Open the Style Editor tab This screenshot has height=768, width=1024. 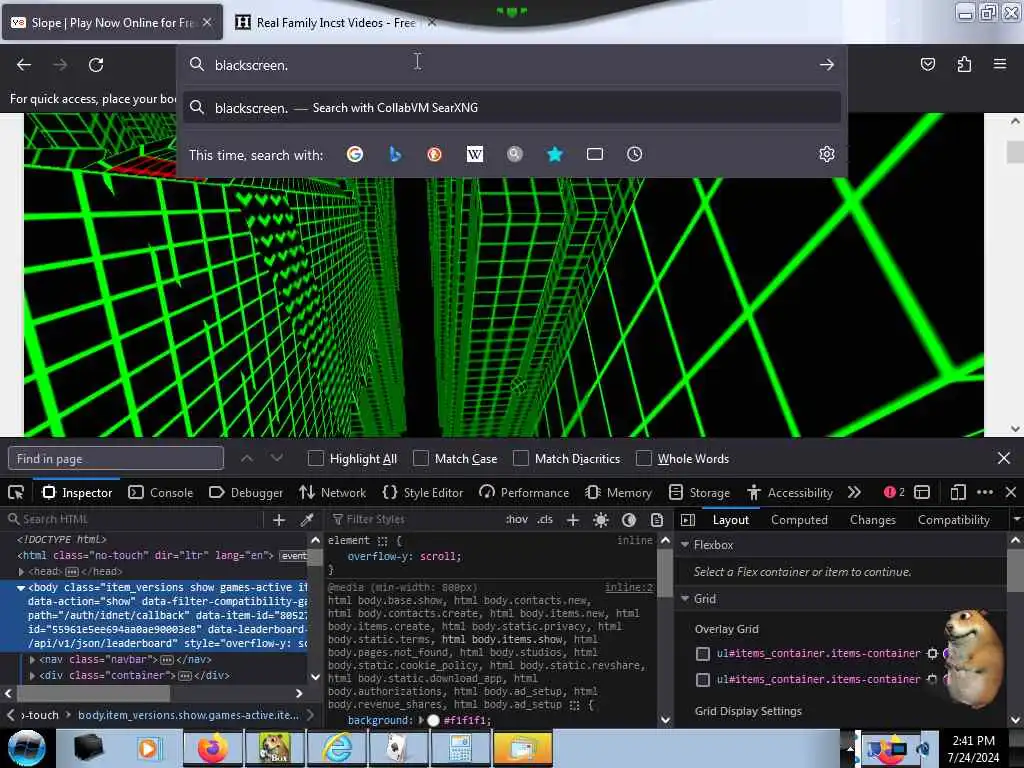pyautogui.click(x=423, y=492)
